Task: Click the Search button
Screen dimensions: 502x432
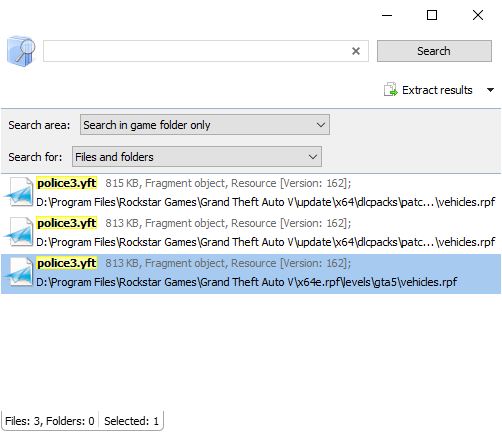Action: [x=434, y=51]
